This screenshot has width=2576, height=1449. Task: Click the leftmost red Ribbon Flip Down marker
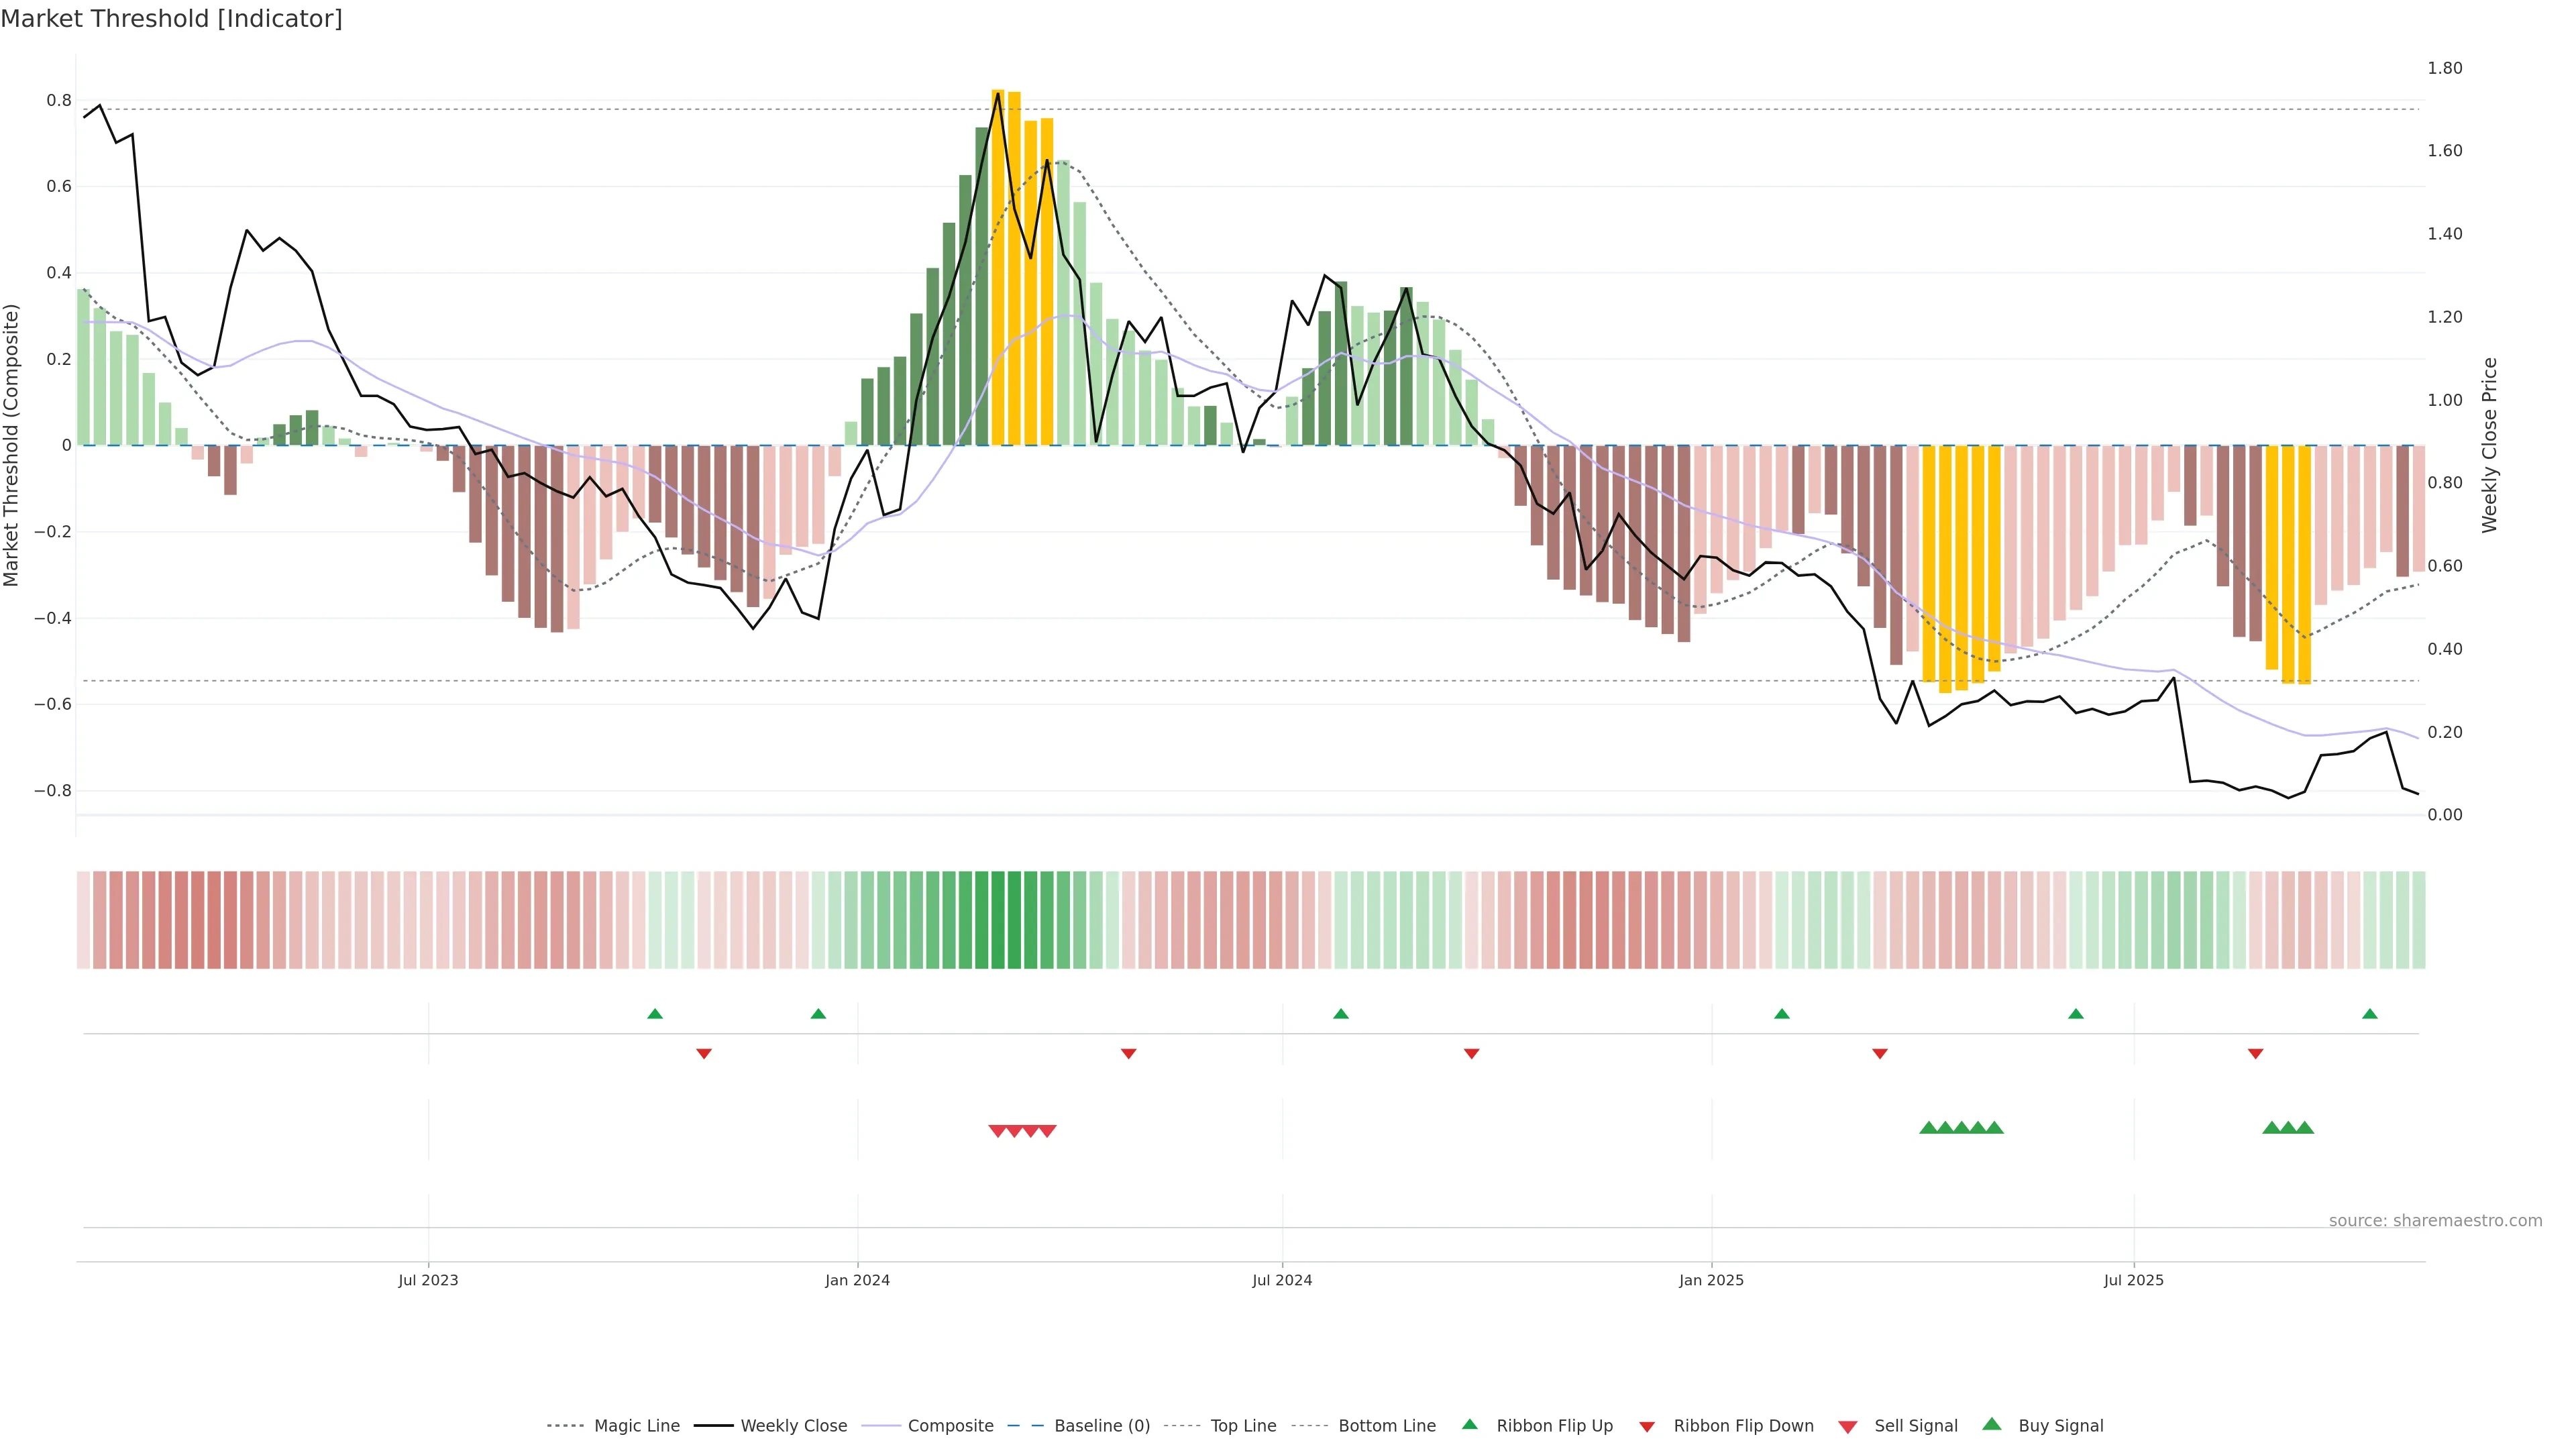[x=704, y=1053]
